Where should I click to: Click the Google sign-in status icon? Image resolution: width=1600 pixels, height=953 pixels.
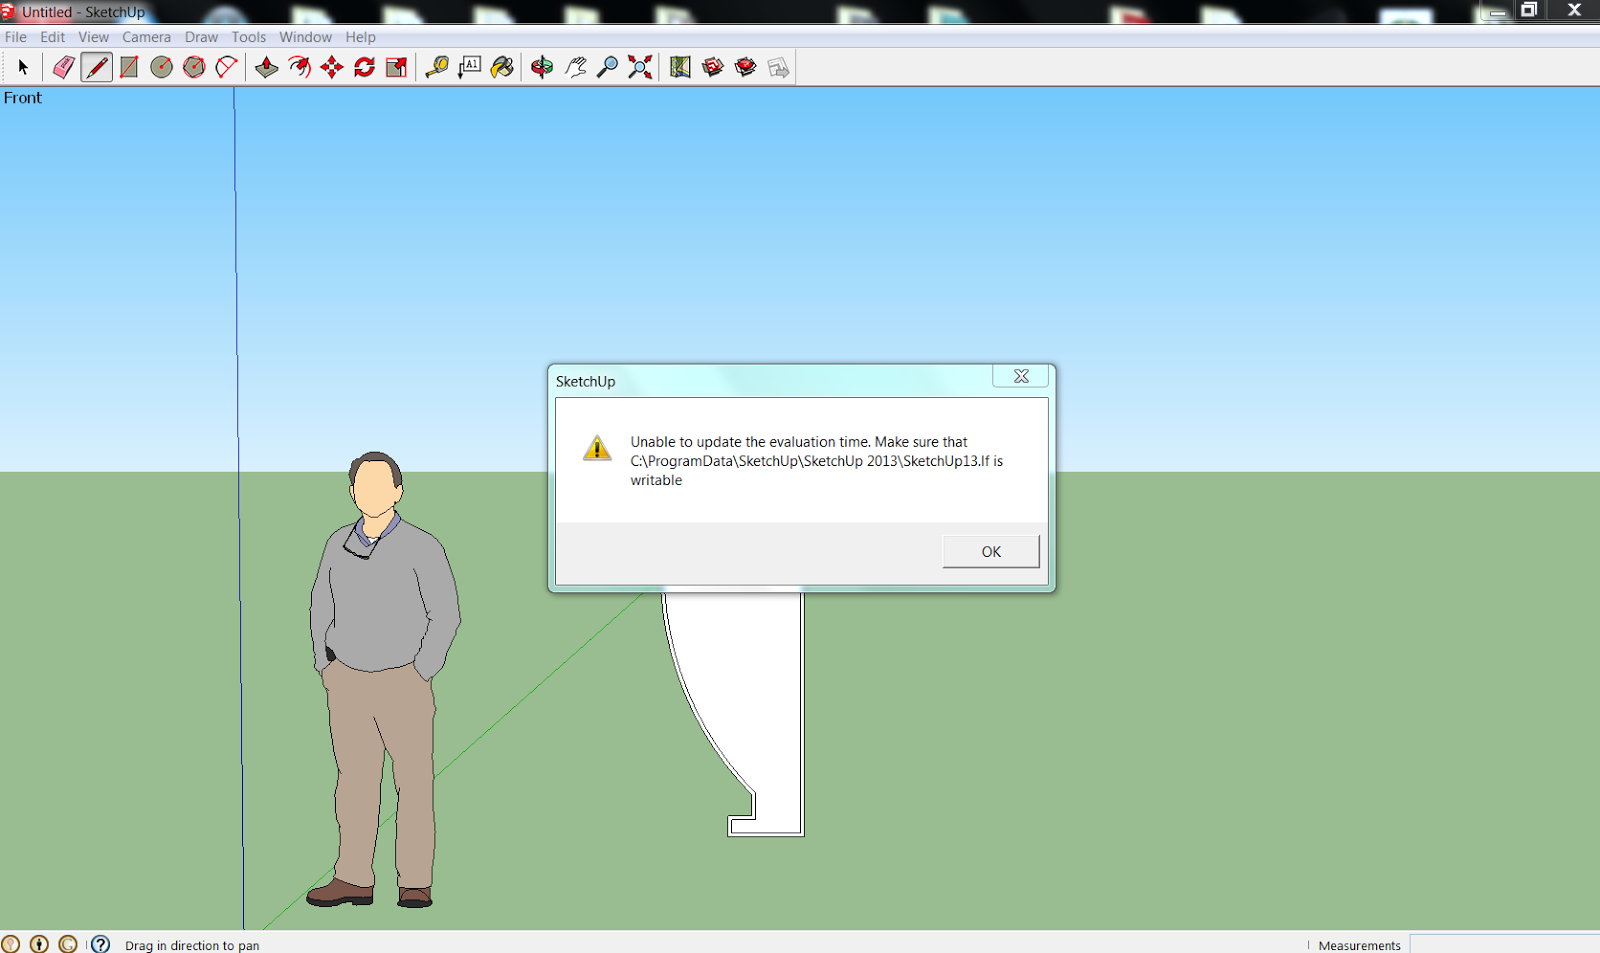[68, 944]
